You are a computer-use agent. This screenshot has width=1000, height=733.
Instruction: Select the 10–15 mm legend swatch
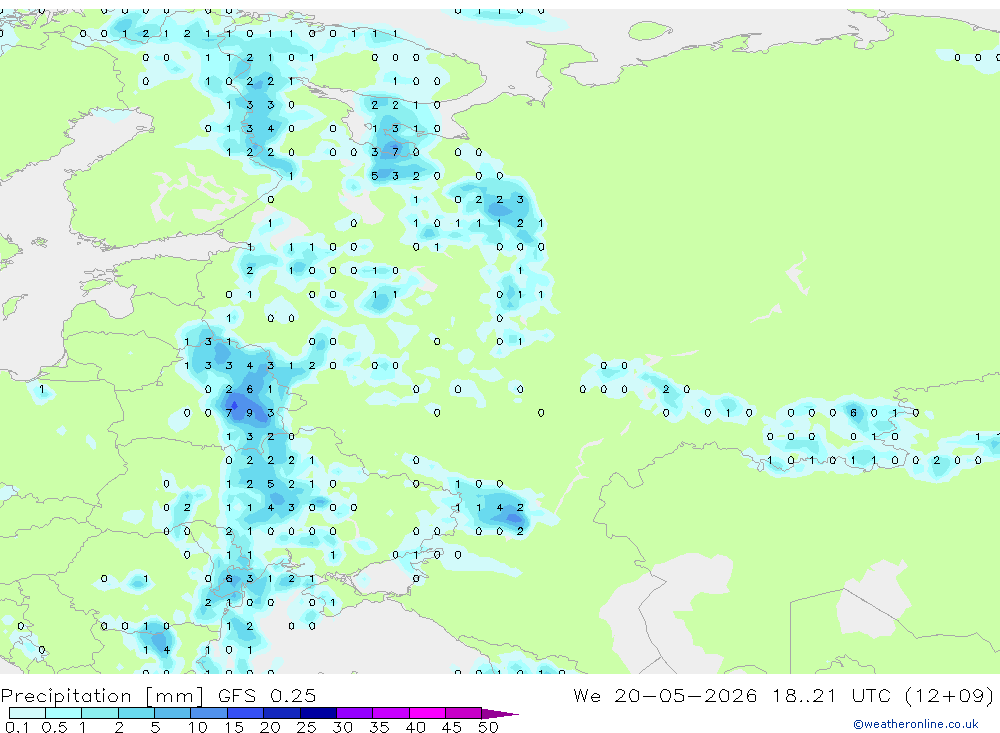(209, 713)
